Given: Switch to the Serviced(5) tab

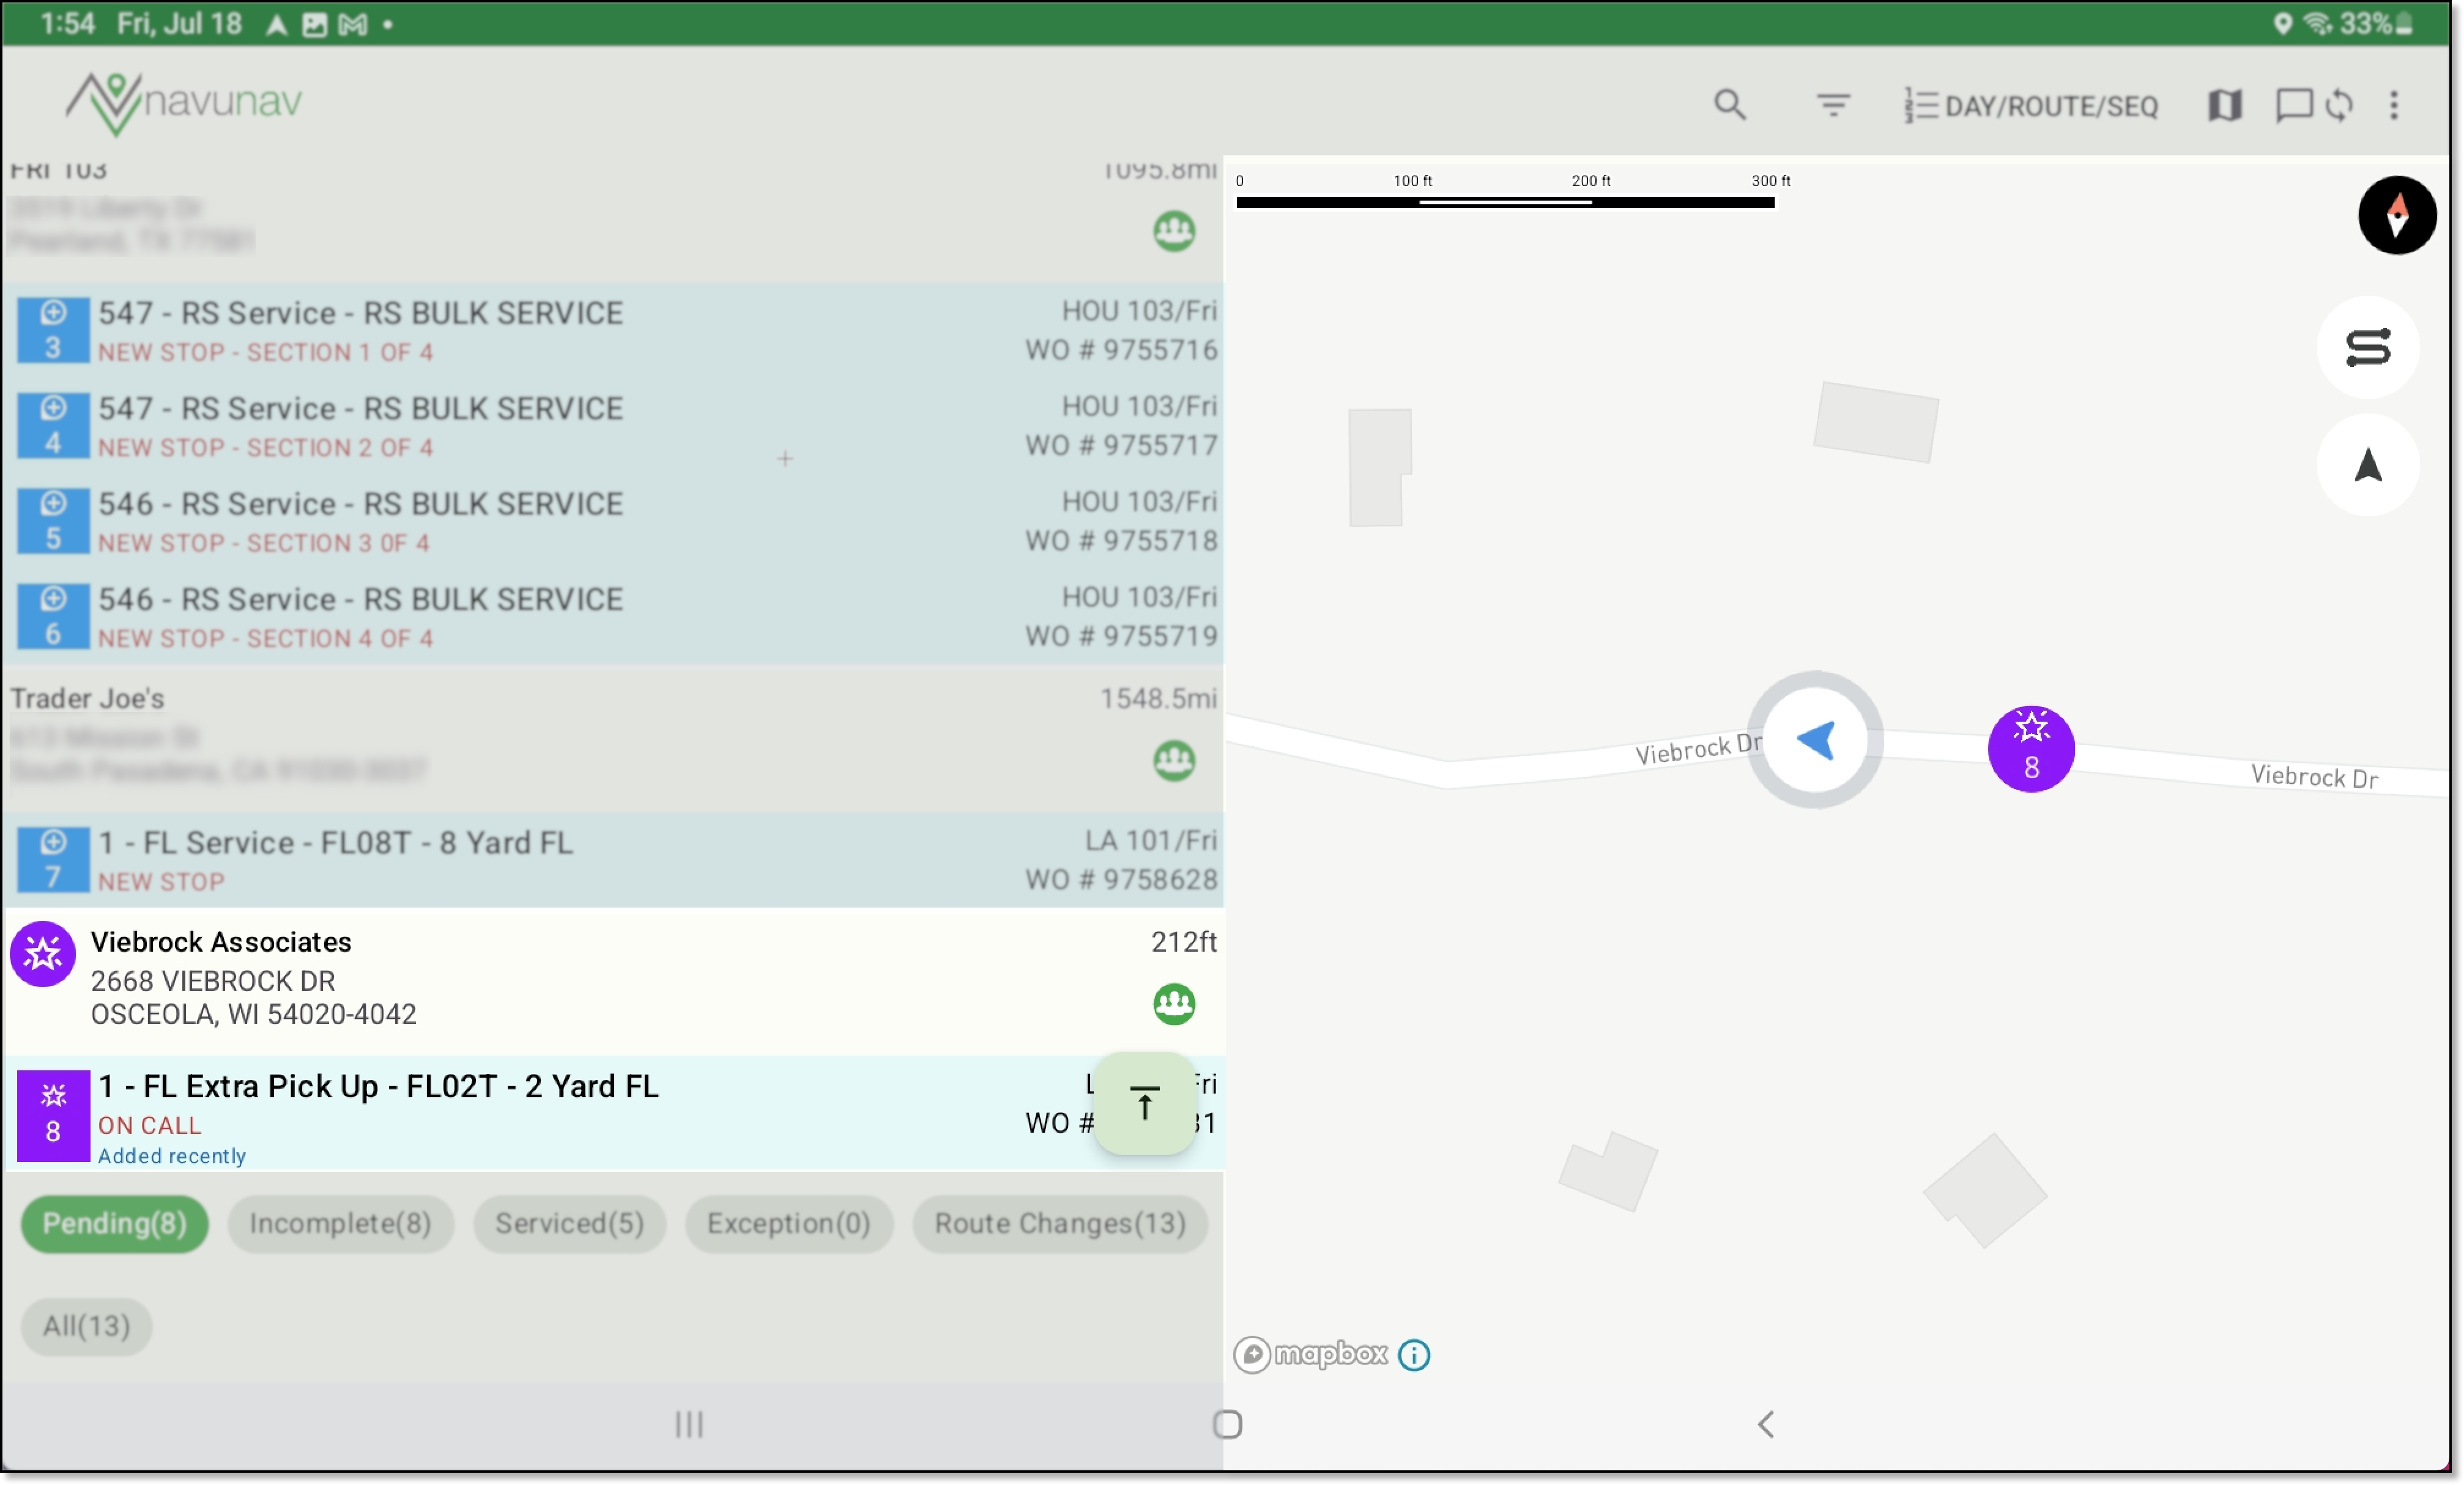Looking at the screenshot, I should click(569, 1223).
